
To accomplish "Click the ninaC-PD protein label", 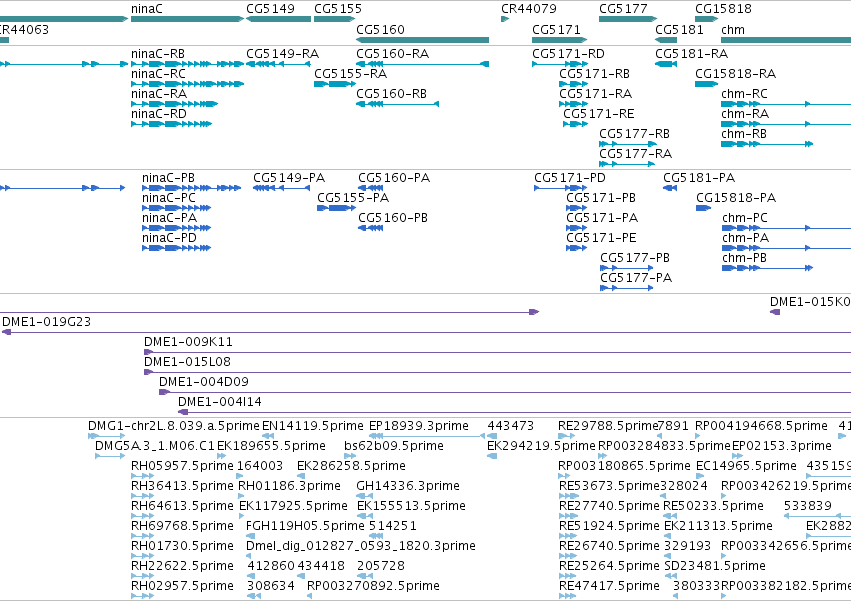I will (169, 238).
